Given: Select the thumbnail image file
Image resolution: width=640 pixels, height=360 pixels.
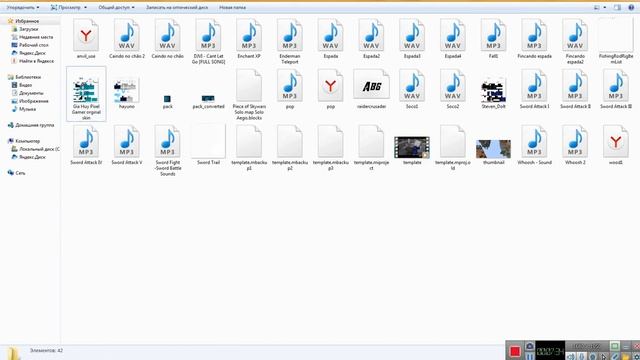Looking at the screenshot, I should pyautogui.click(x=493, y=149).
